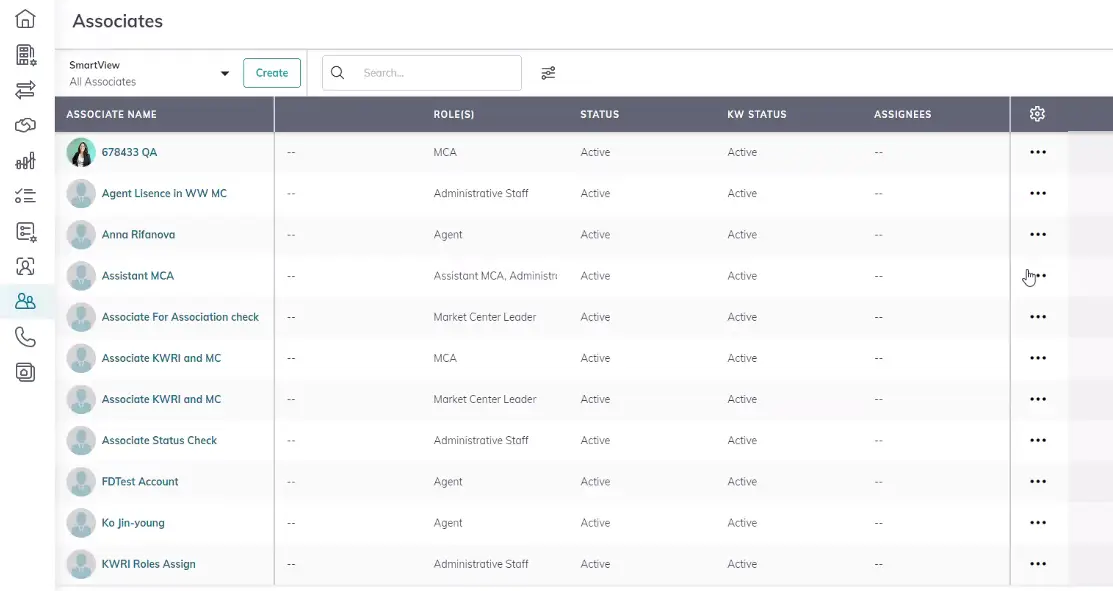Click 'Assistant MCA, Administr' role cell
The width and height of the screenshot is (1113, 591).
click(x=495, y=275)
